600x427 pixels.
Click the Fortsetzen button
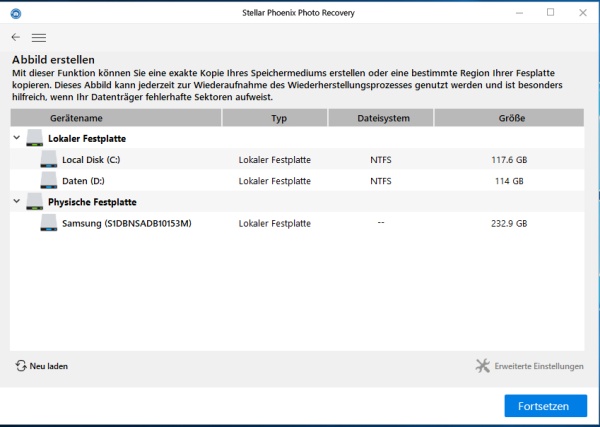click(x=545, y=406)
